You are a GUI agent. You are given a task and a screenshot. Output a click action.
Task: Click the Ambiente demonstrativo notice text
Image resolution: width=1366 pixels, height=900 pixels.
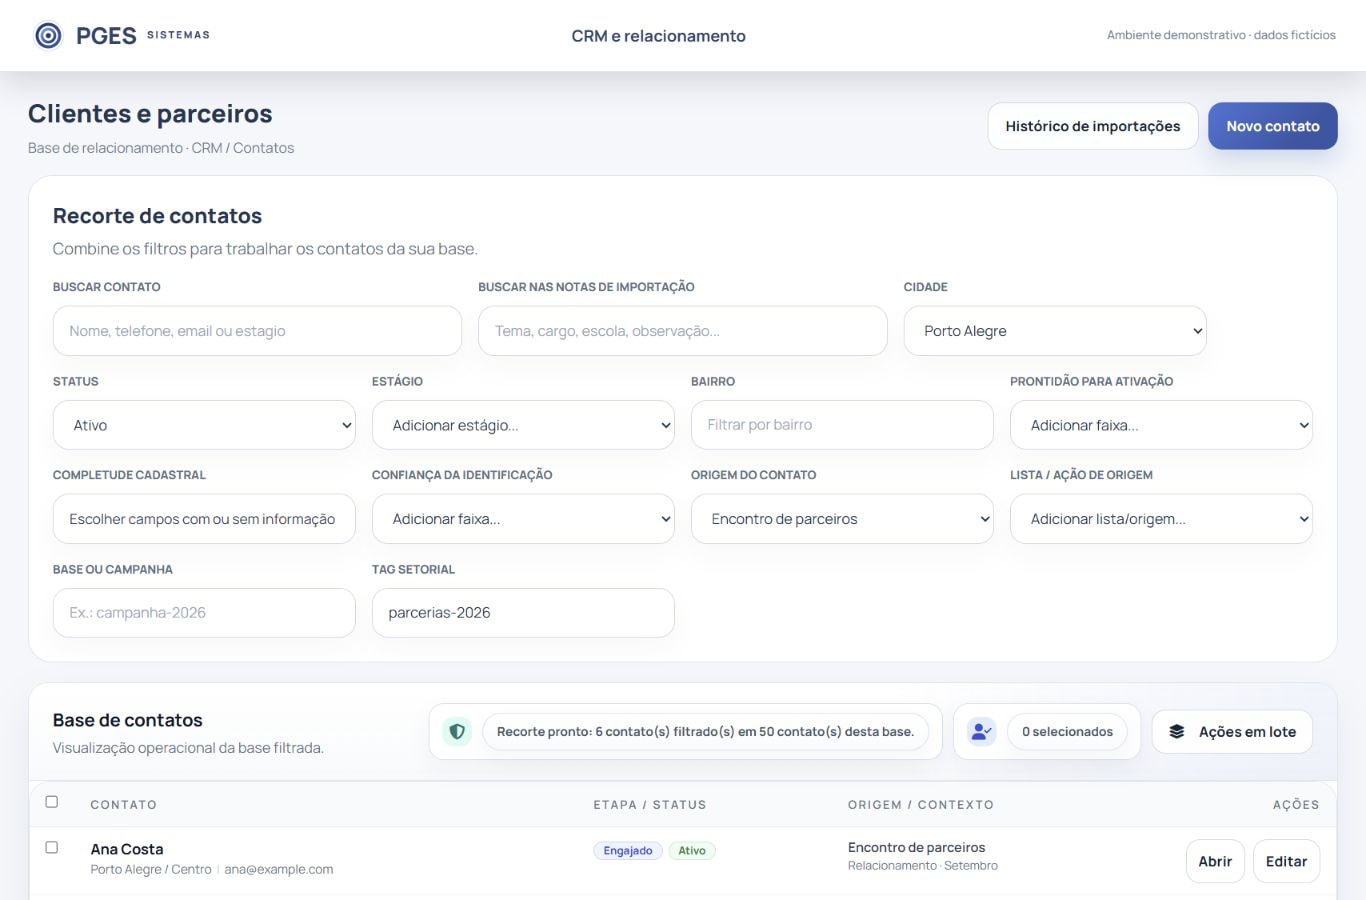tap(1221, 35)
